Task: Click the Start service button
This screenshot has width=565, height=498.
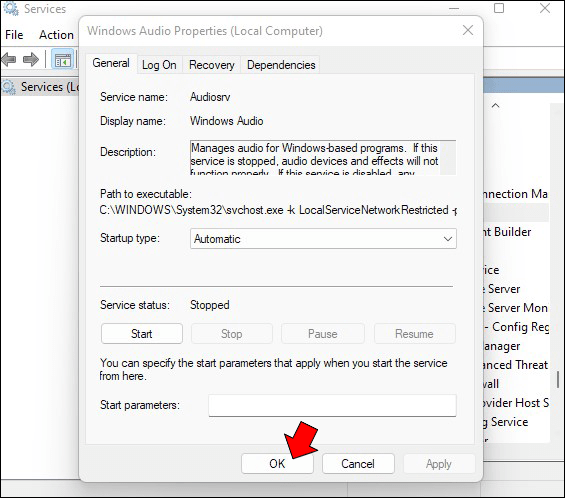Action: [x=142, y=334]
